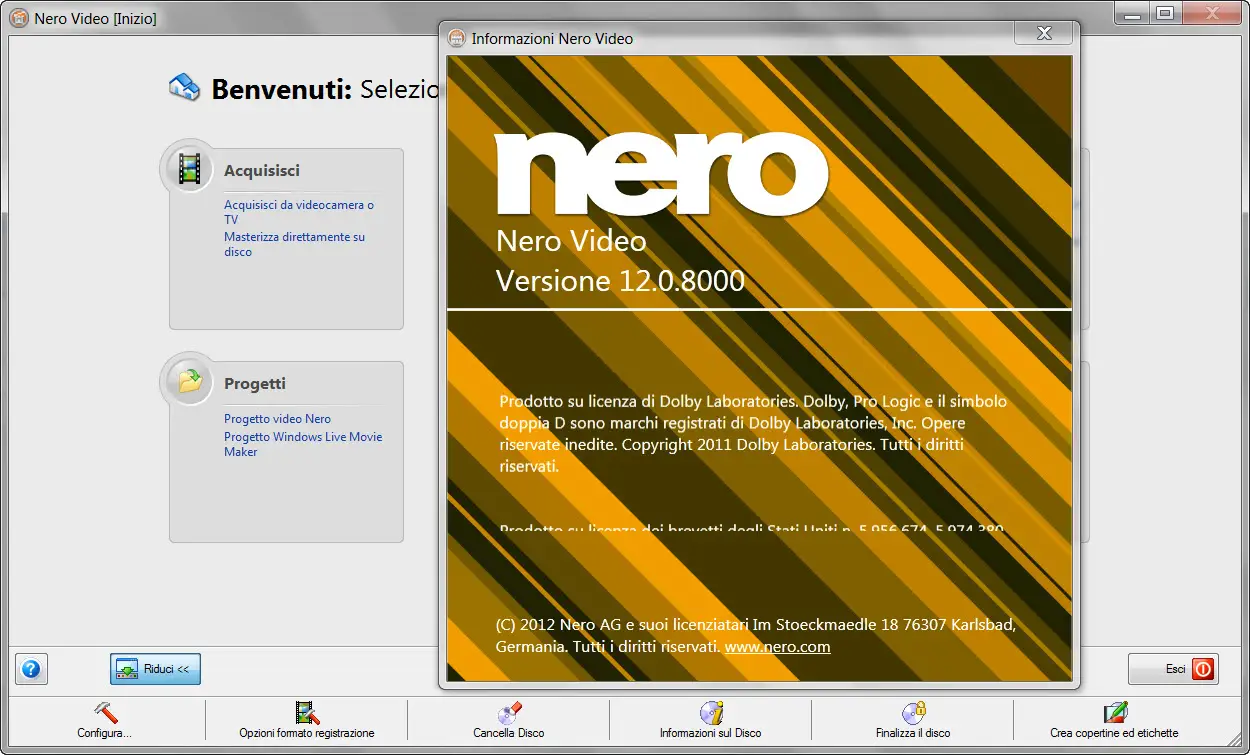This screenshot has height=755, width=1250.
Task: Click the Riduci << button
Action: (155, 669)
